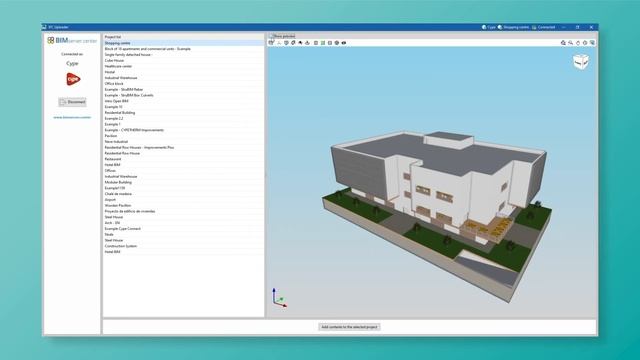Select the Office block project
640x360 pixels.
tap(184, 83)
